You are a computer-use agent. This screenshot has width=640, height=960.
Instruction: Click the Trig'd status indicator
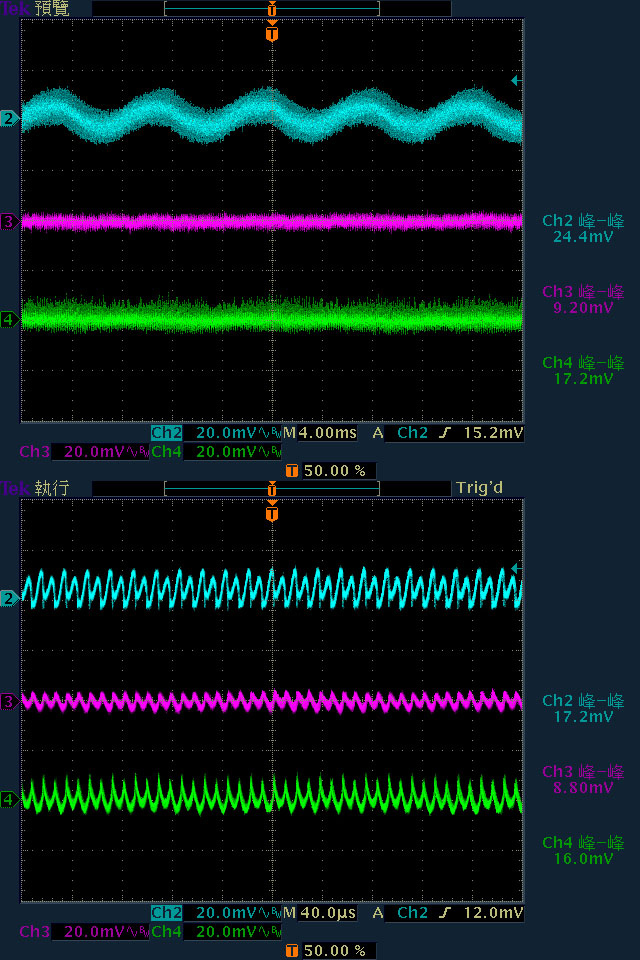click(x=480, y=488)
